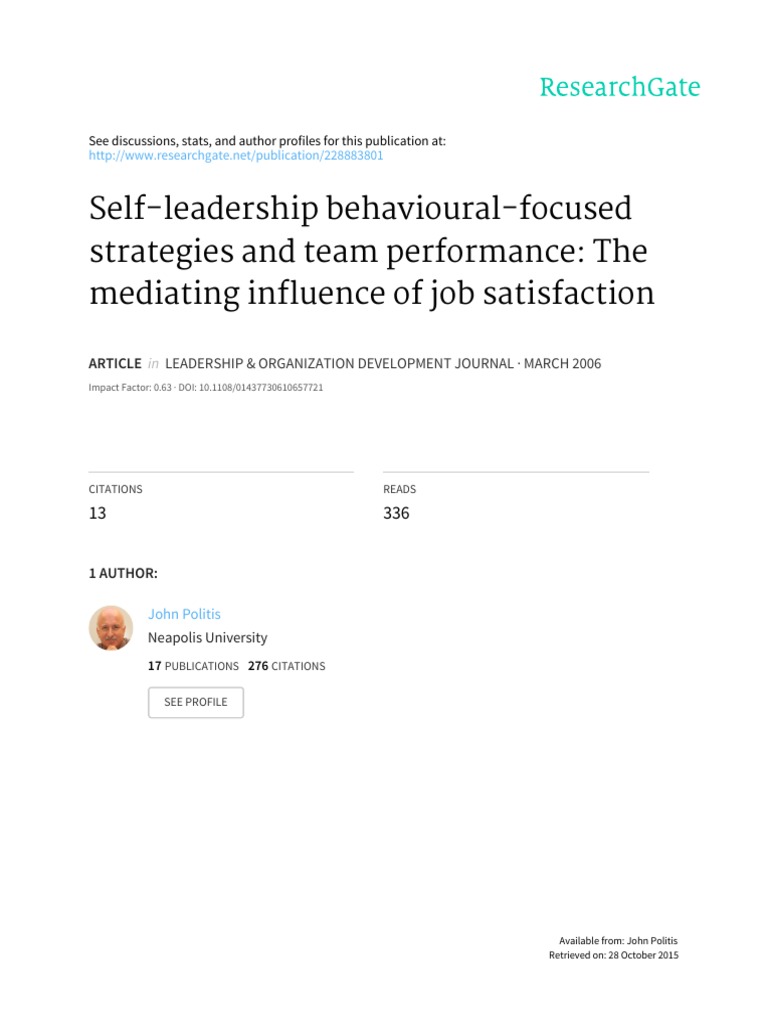
Task: Select the 17 Publications stat
Action: pyautogui.click(x=193, y=666)
